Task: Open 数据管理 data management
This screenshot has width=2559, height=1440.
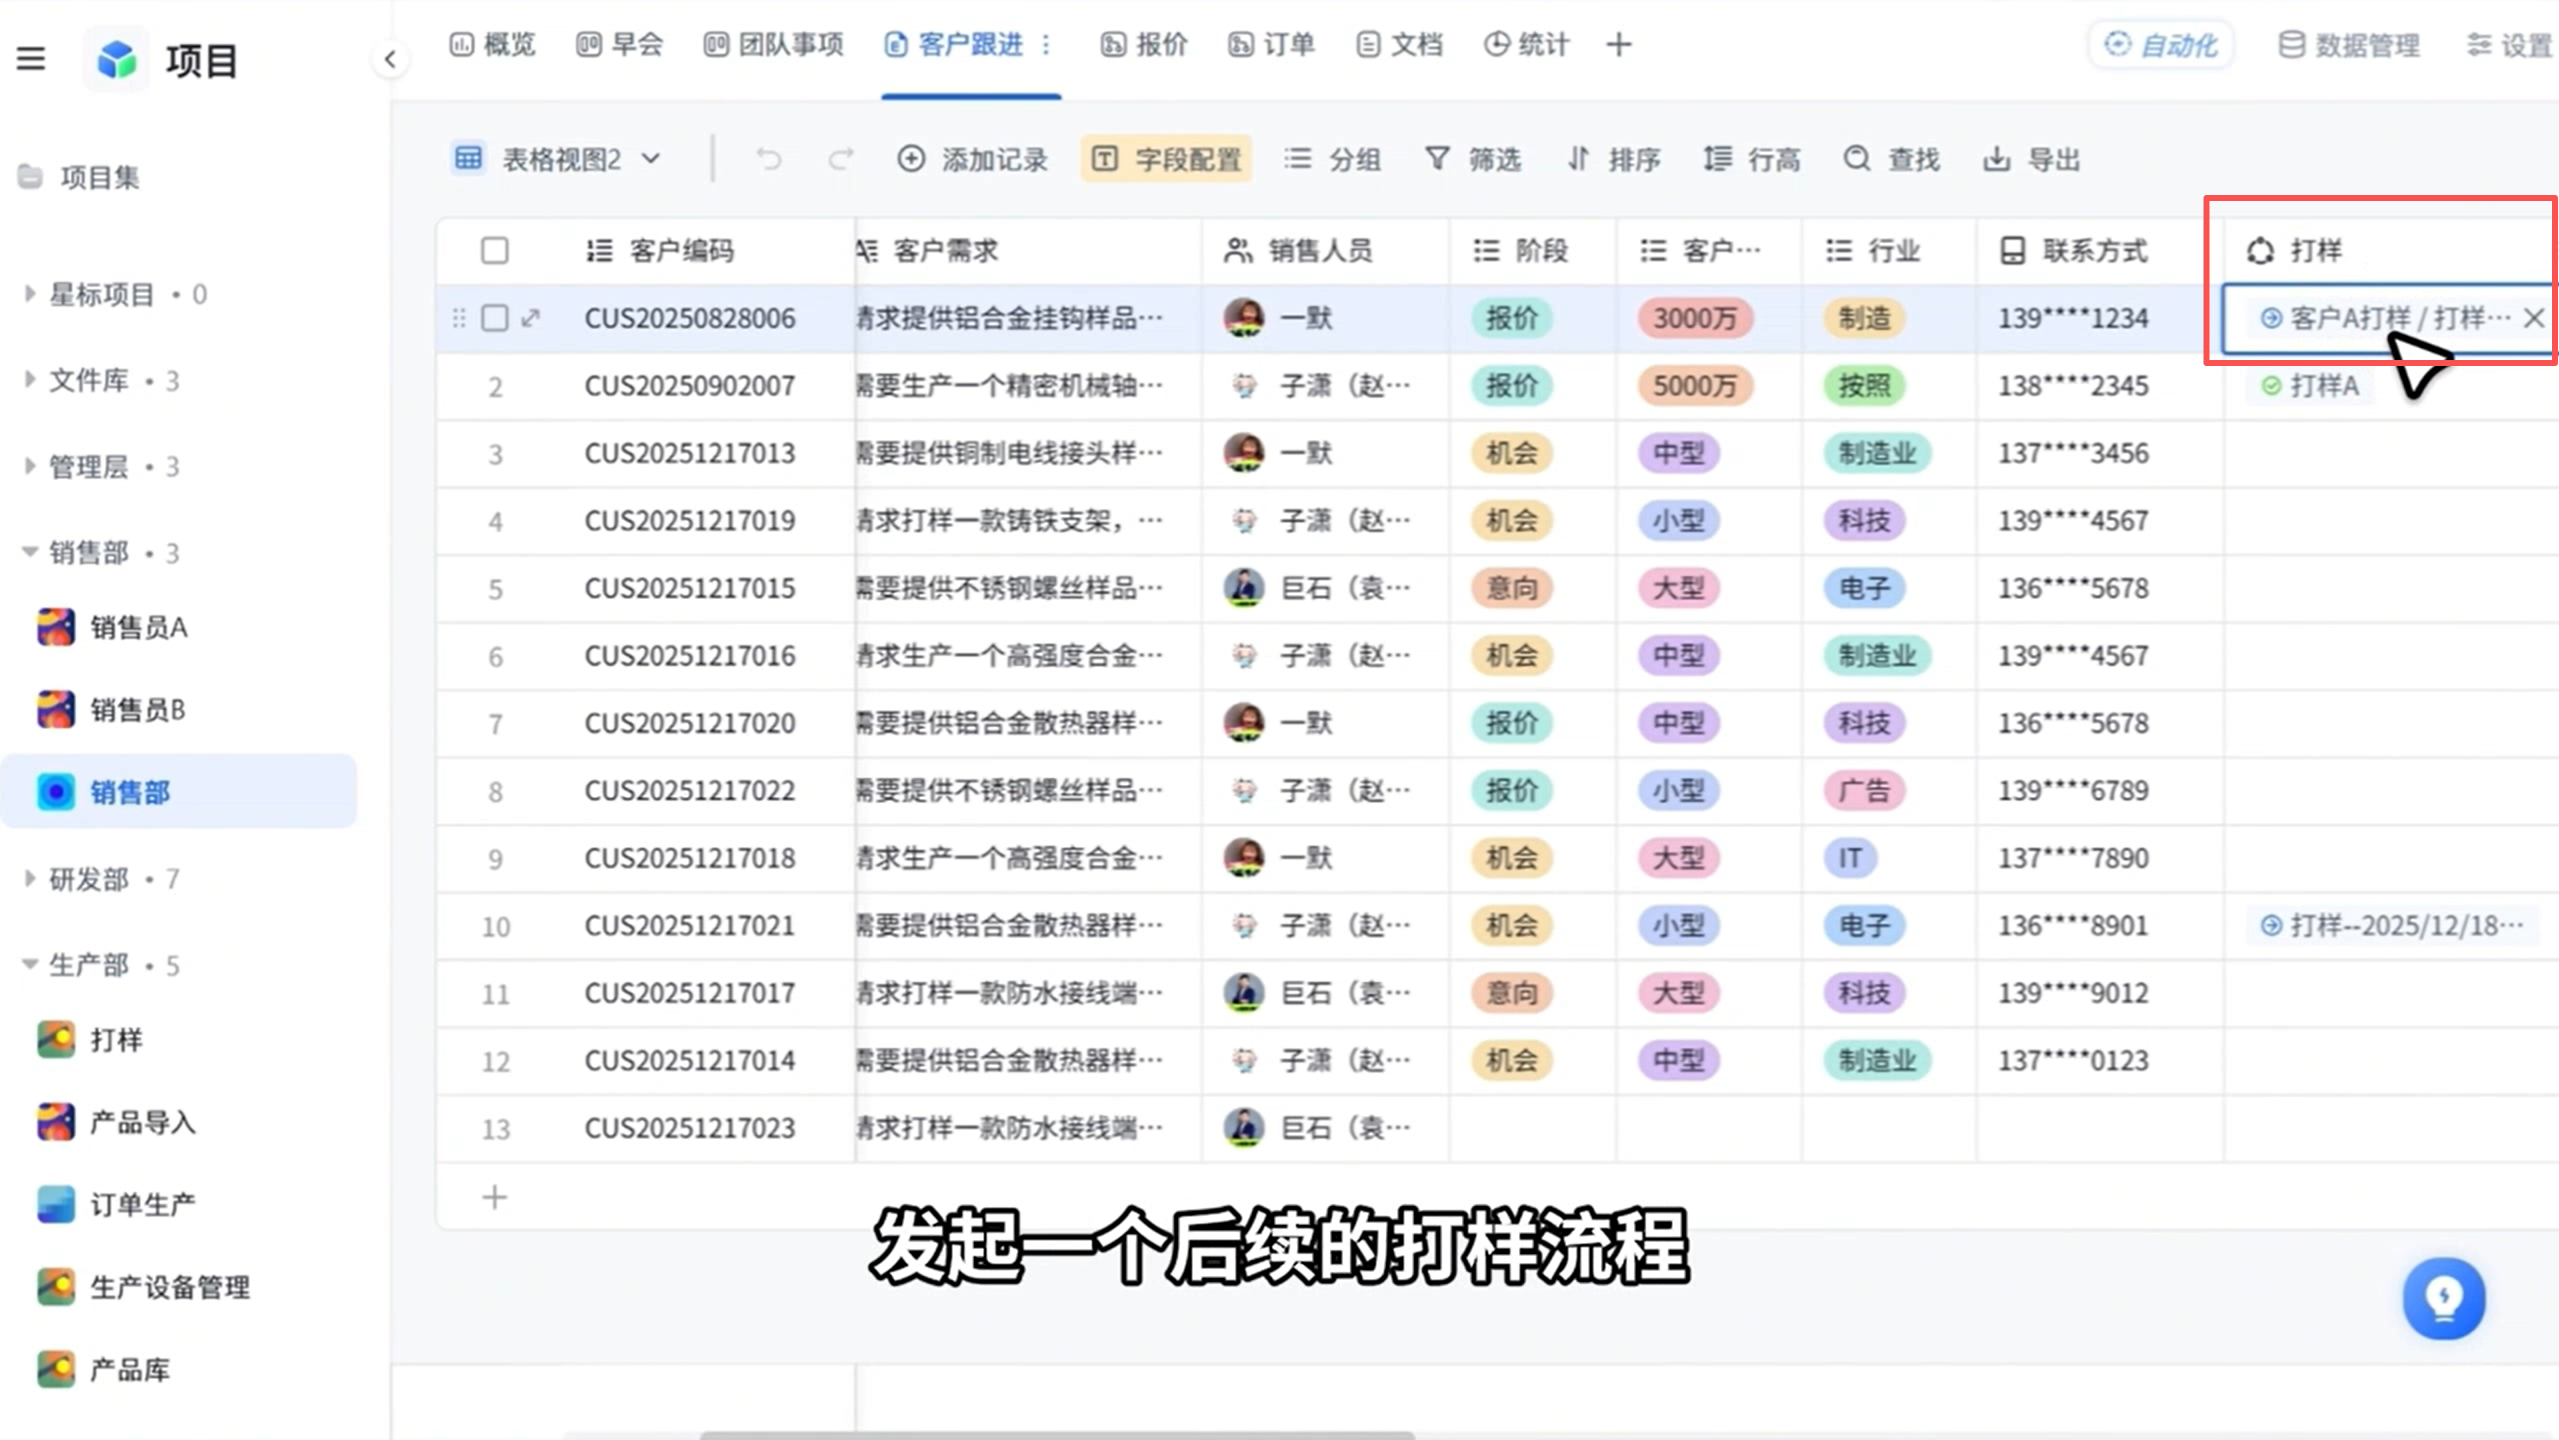Action: pos(2349,45)
